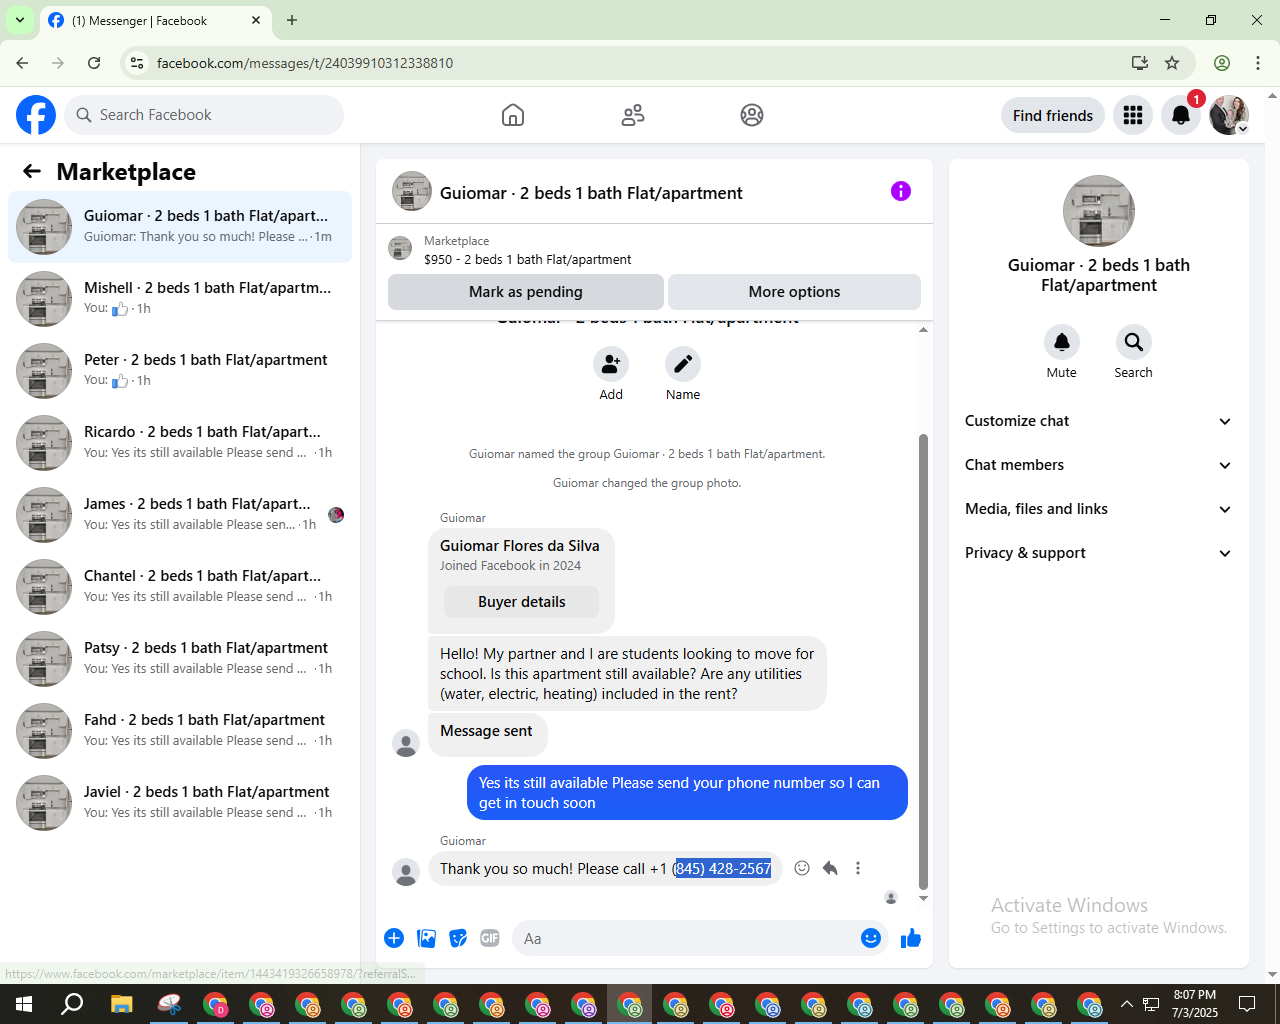Click Mark as pending button
This screenshot has height=1024, width=1280.
point(526,292)
